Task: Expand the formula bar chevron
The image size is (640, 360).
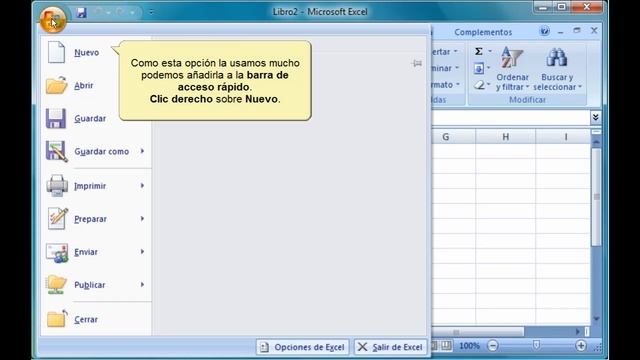Action: [595, 118]
